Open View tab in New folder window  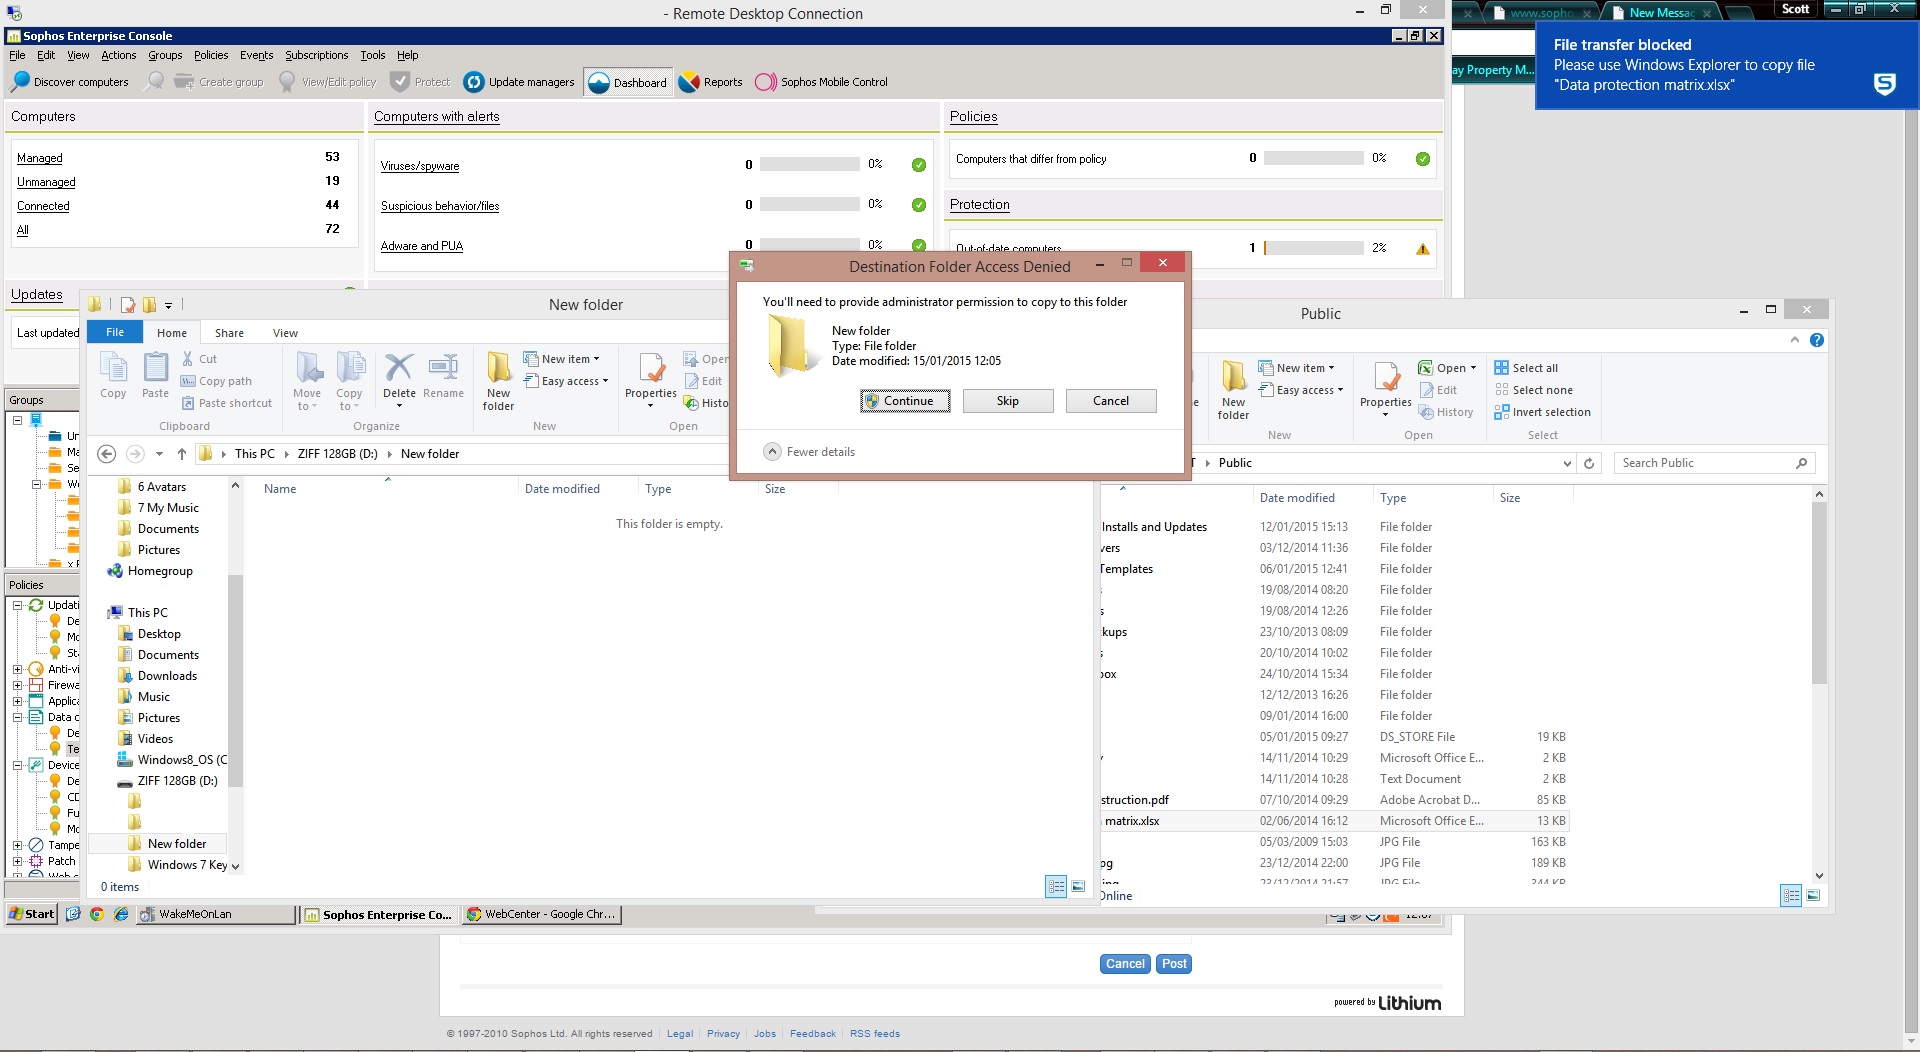(x=285, y=333)
